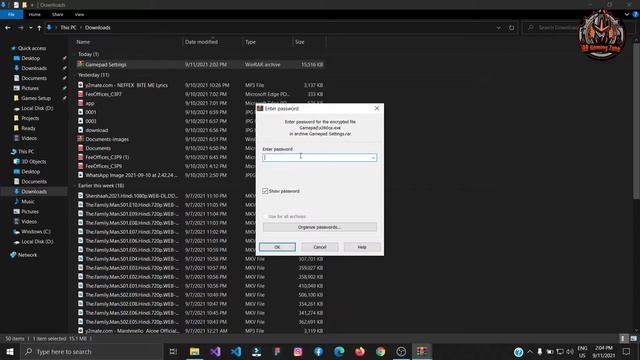Image resolution: width=640 pixels, height=360 pixels.
Task: Open the File menu in Explorer
Action: 11,14
